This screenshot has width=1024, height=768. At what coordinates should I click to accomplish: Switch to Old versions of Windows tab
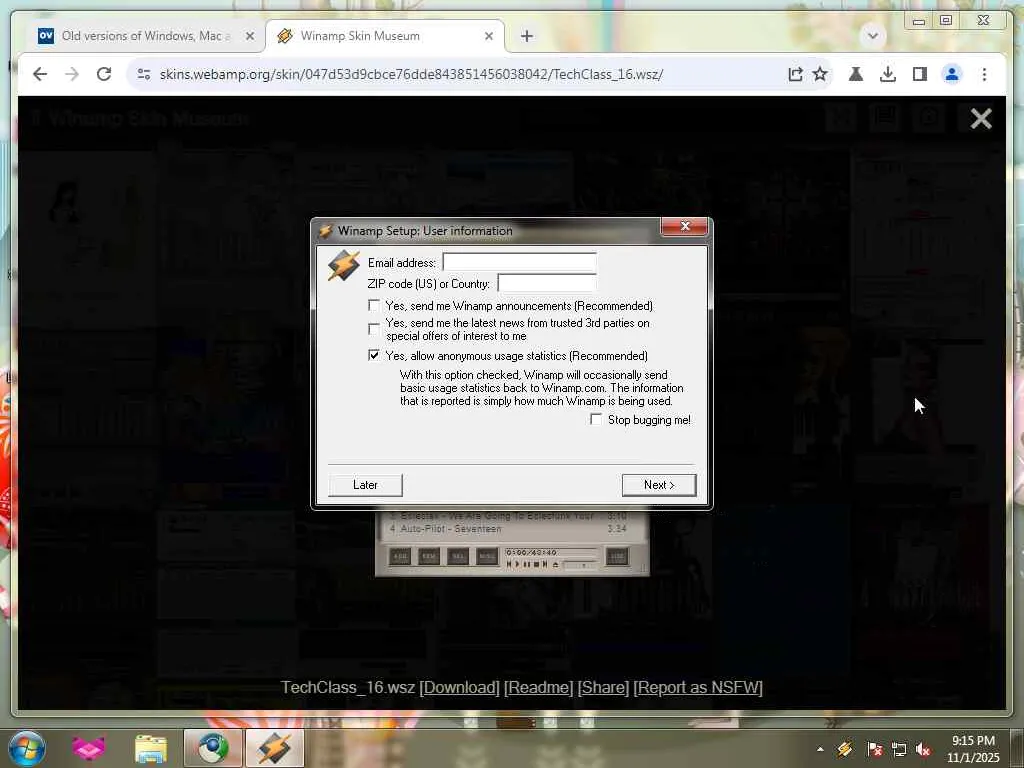(x=146, y=36)
